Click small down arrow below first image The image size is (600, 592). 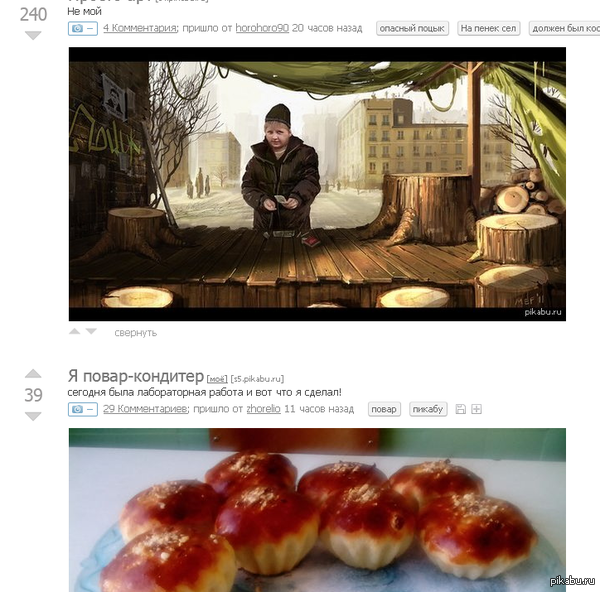tap(91, 331)
